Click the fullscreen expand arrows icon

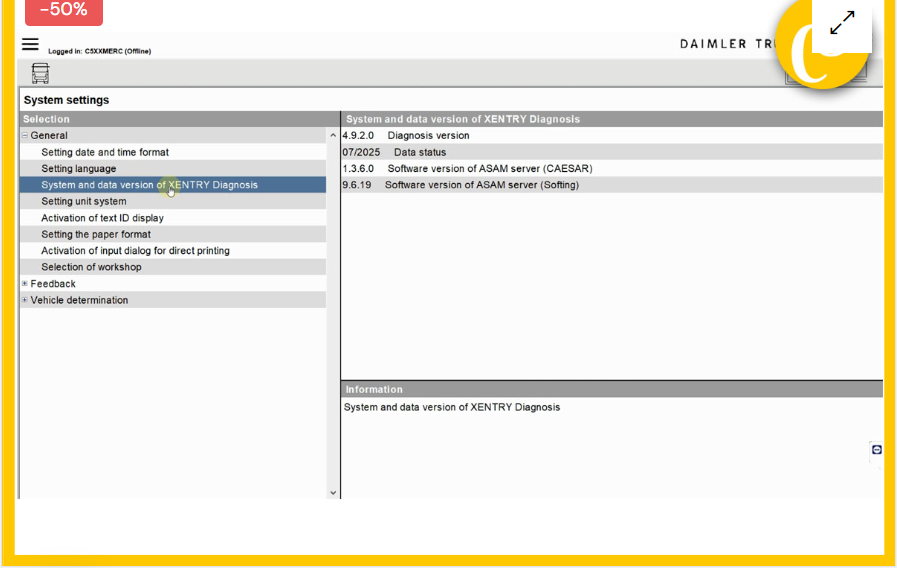pyautogui.click(x=842, y=23)
